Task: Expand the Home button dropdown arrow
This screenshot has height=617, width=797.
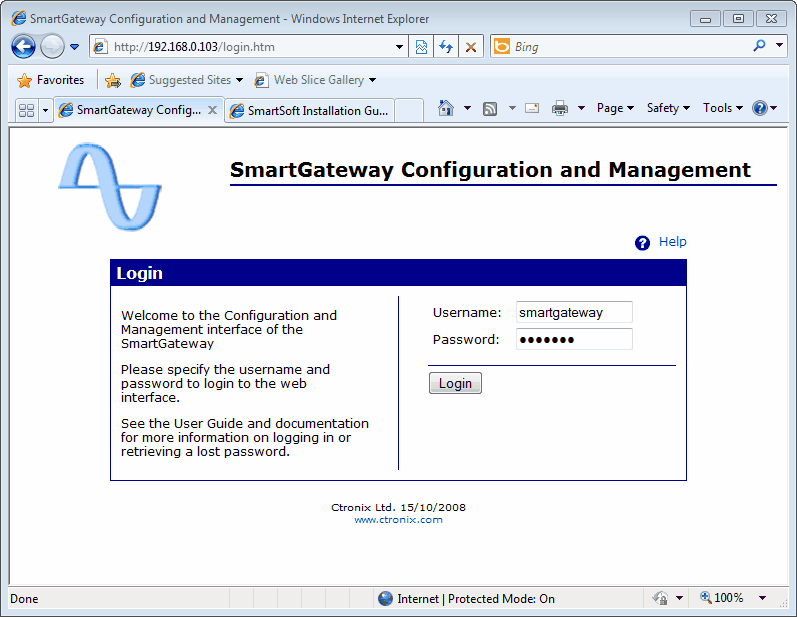Action: coord(467,108)
